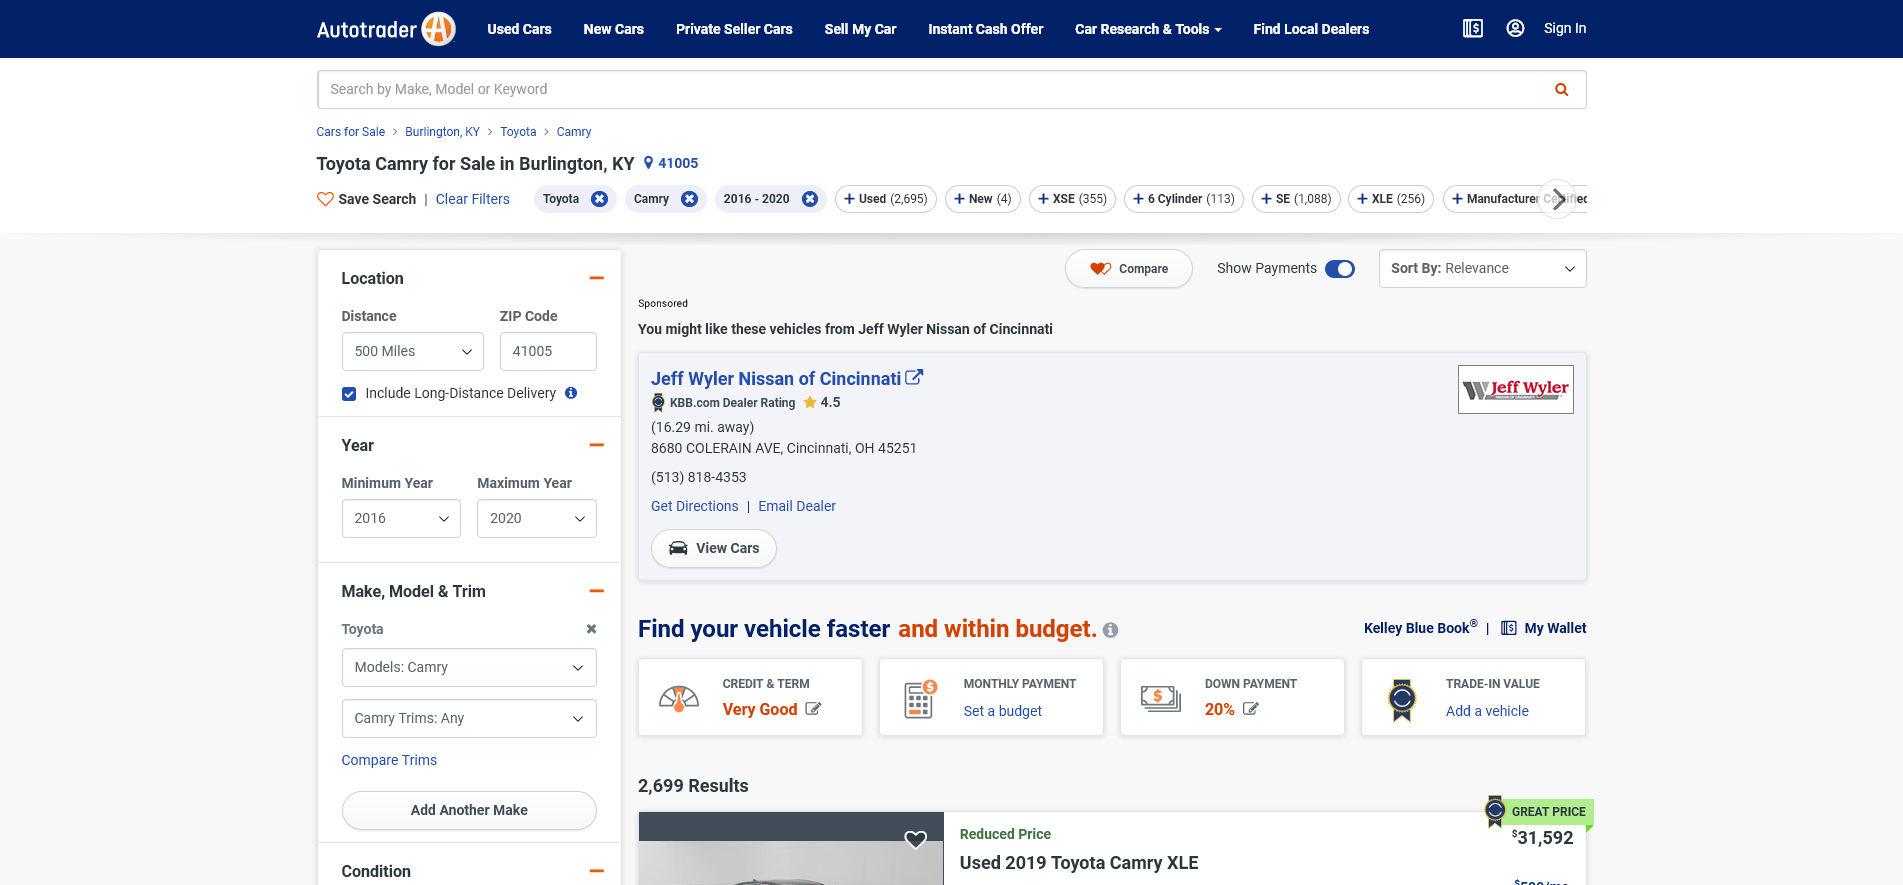Click Email Dealer link
This screenshot has width=1903, height=885.
[796, 507]
